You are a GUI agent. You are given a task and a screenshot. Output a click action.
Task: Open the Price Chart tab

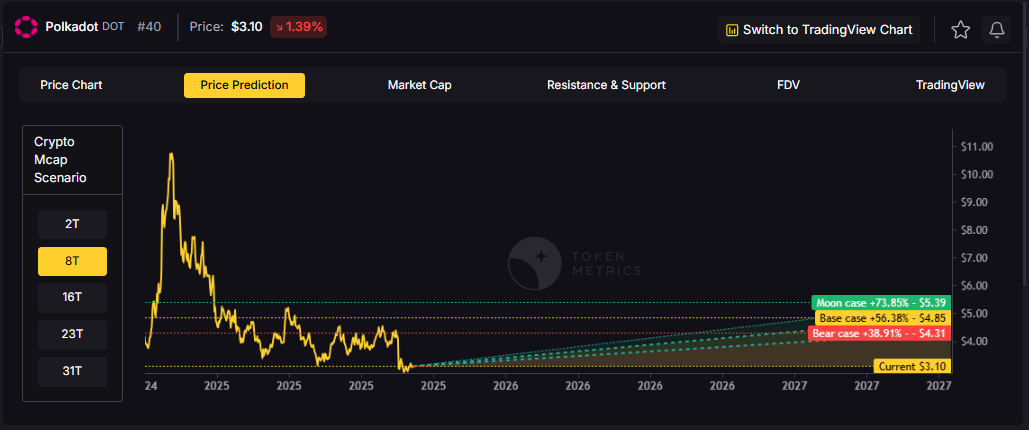72,85
